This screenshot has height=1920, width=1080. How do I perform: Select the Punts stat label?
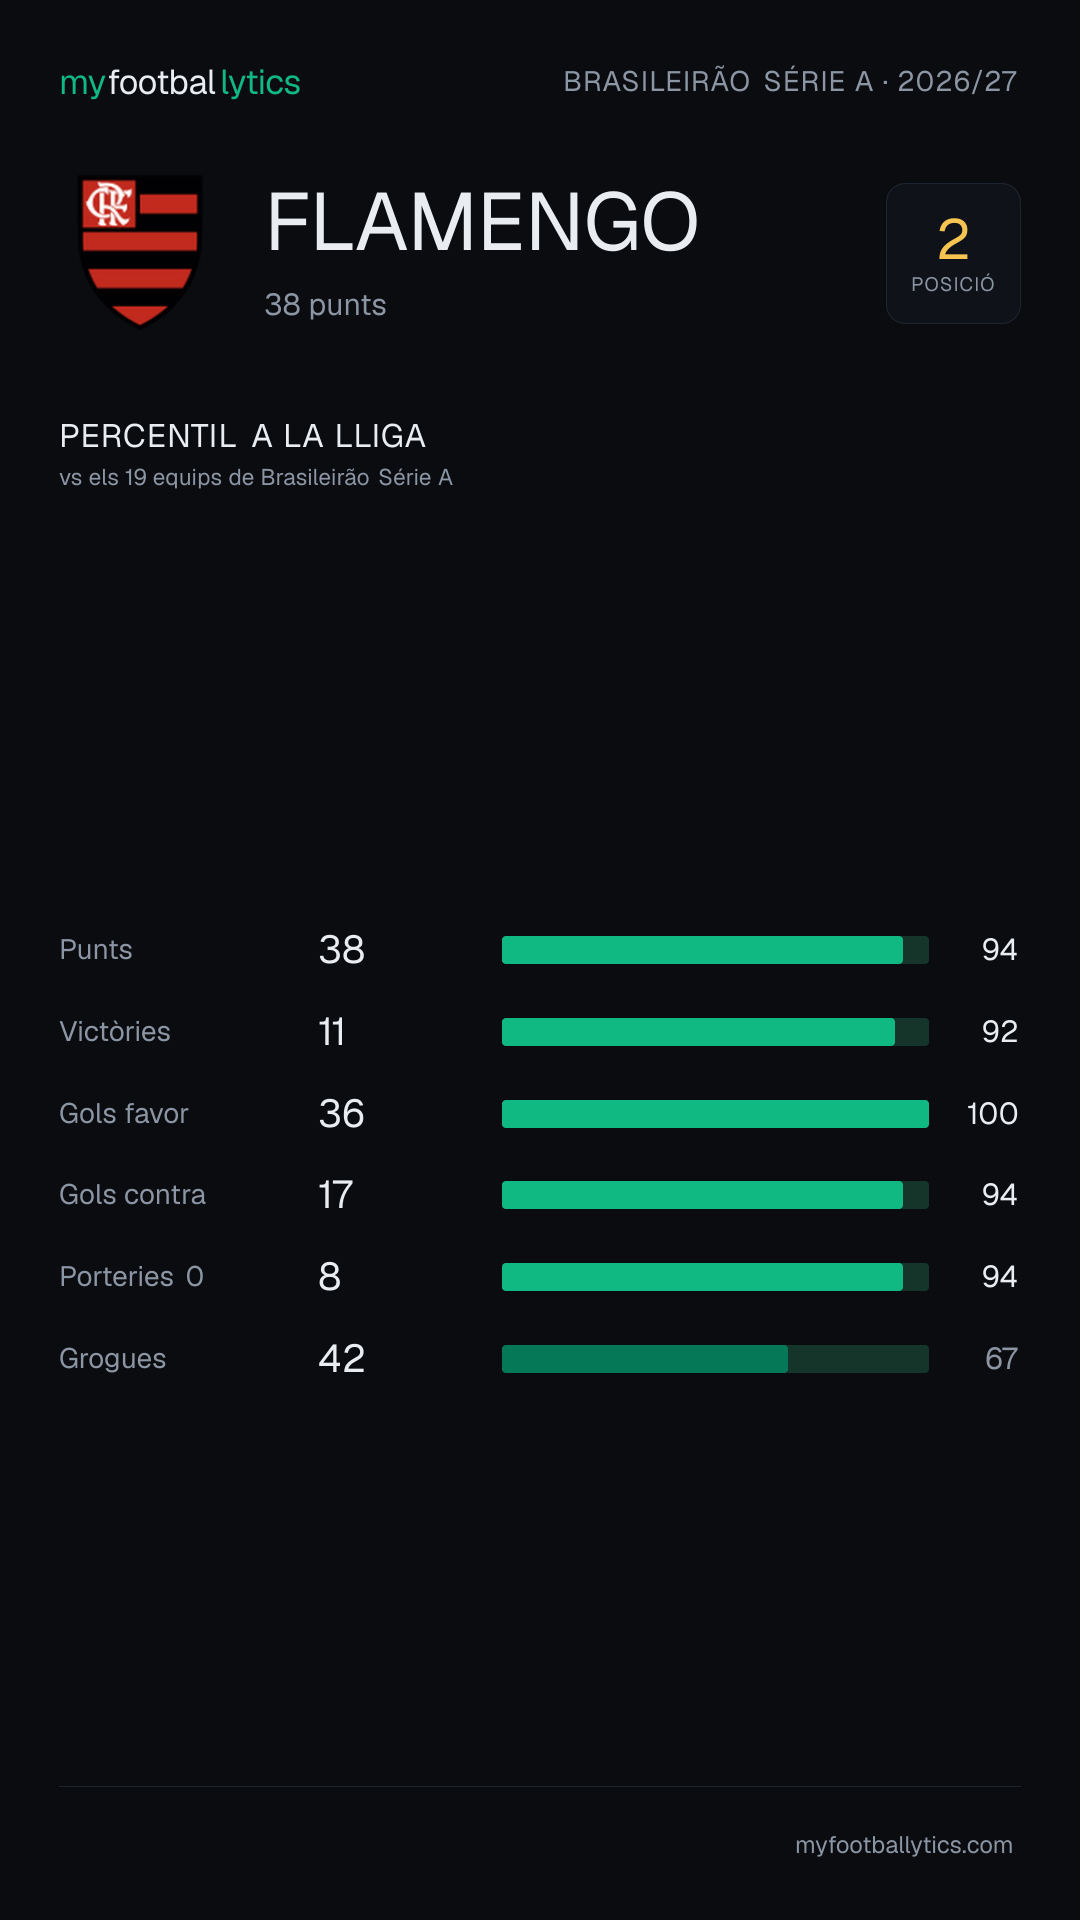96,950
